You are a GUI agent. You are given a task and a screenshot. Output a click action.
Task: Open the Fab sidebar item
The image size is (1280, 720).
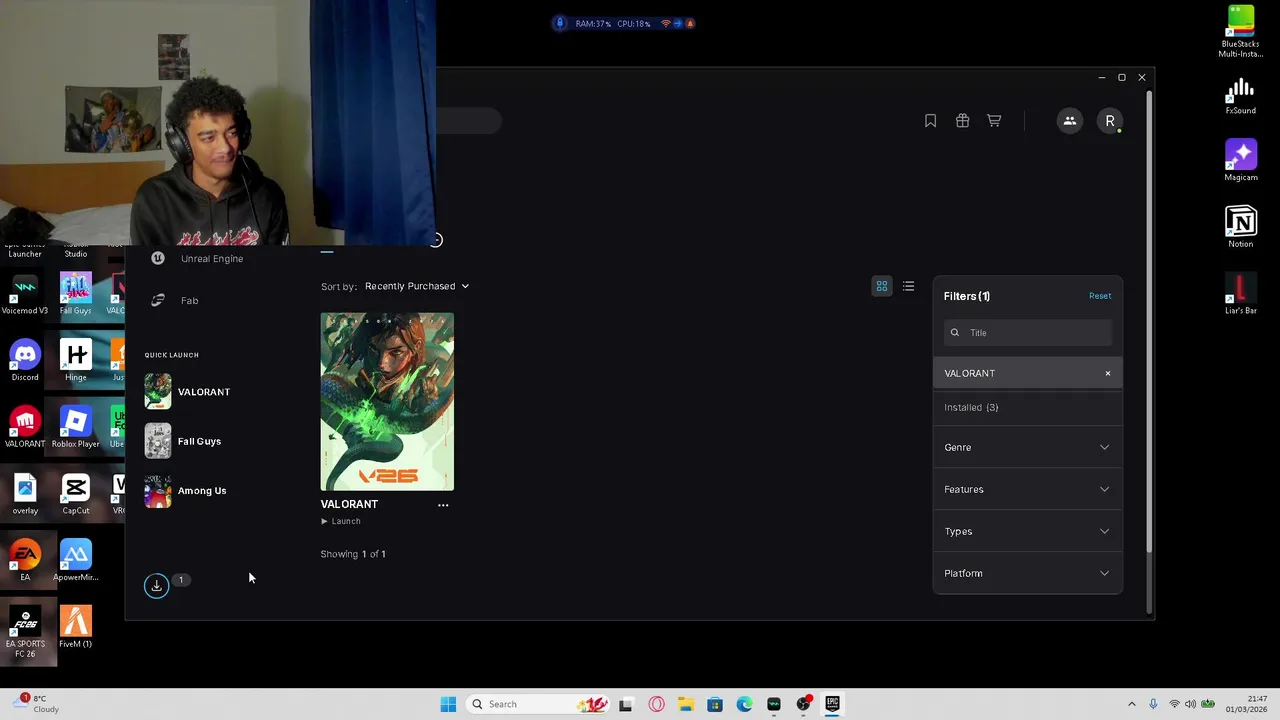[175, 300]
